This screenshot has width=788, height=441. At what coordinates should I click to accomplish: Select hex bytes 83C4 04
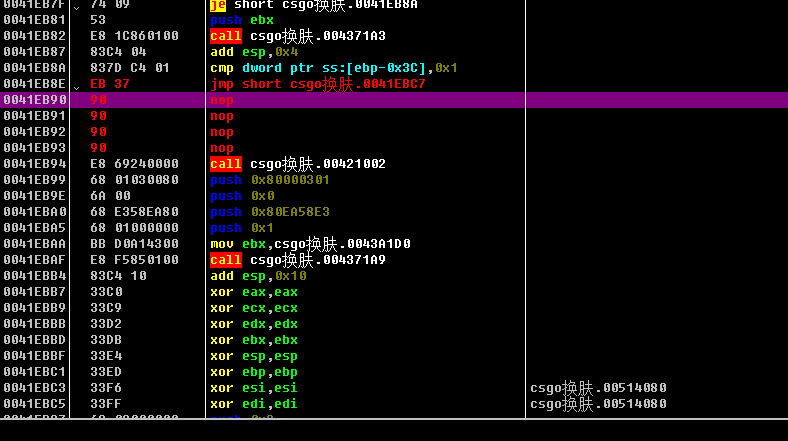118,52
